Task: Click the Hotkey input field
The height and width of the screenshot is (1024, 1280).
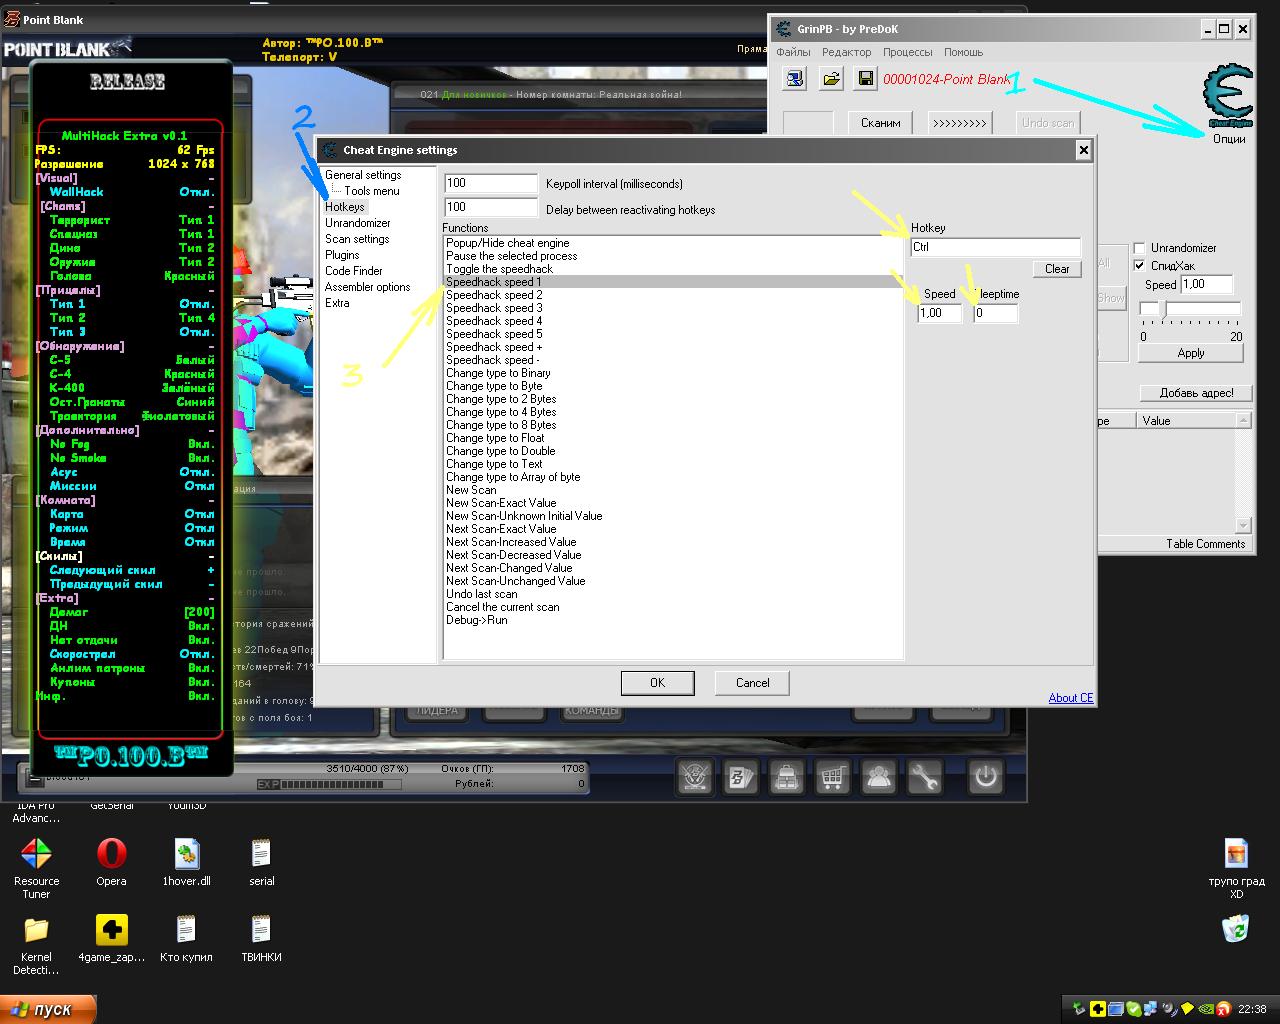Action: click(x=995, y=247)
